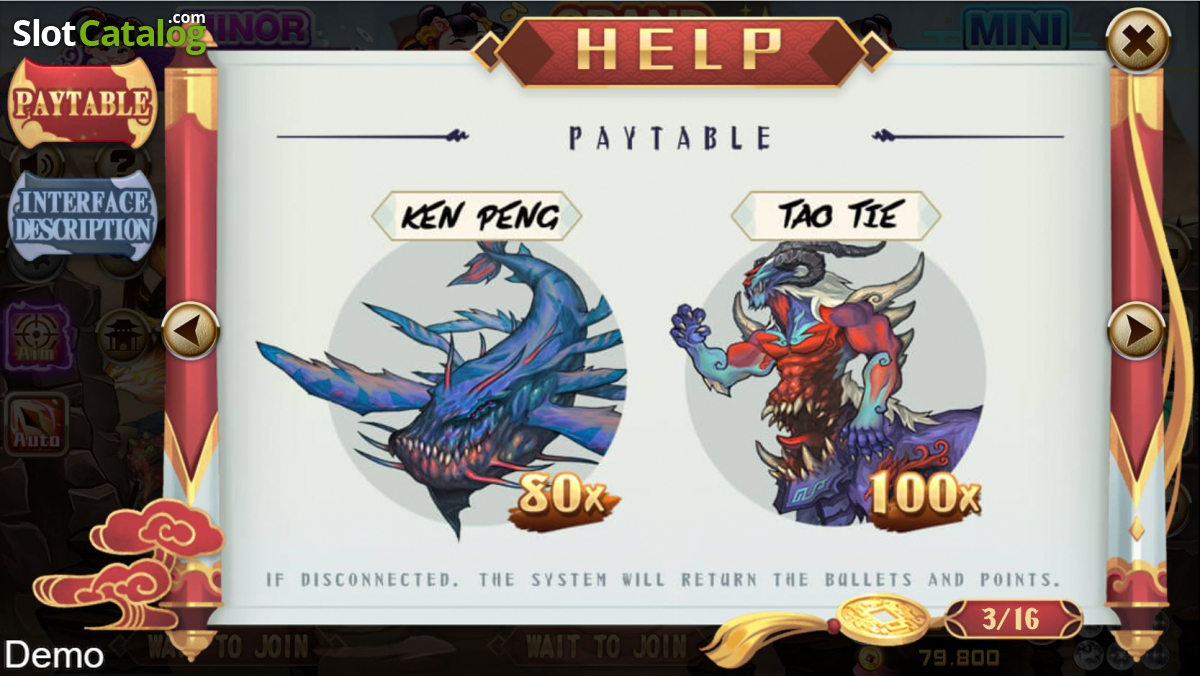
Task: Click the 80x payout badge
Action: (563, 497)
